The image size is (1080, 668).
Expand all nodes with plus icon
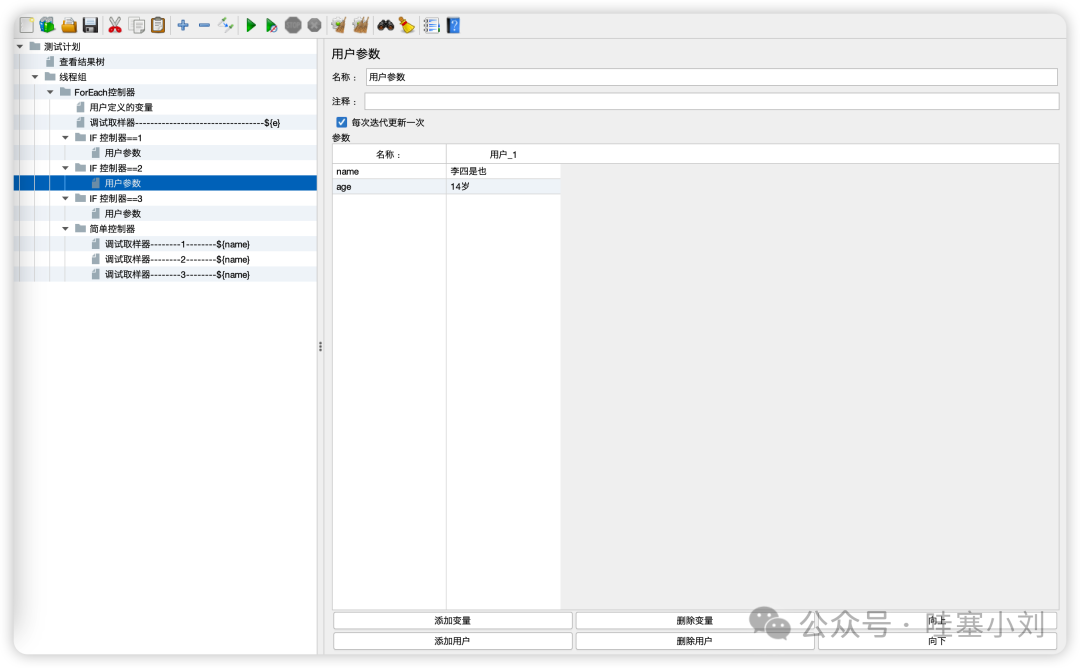[x=183, y=25]
